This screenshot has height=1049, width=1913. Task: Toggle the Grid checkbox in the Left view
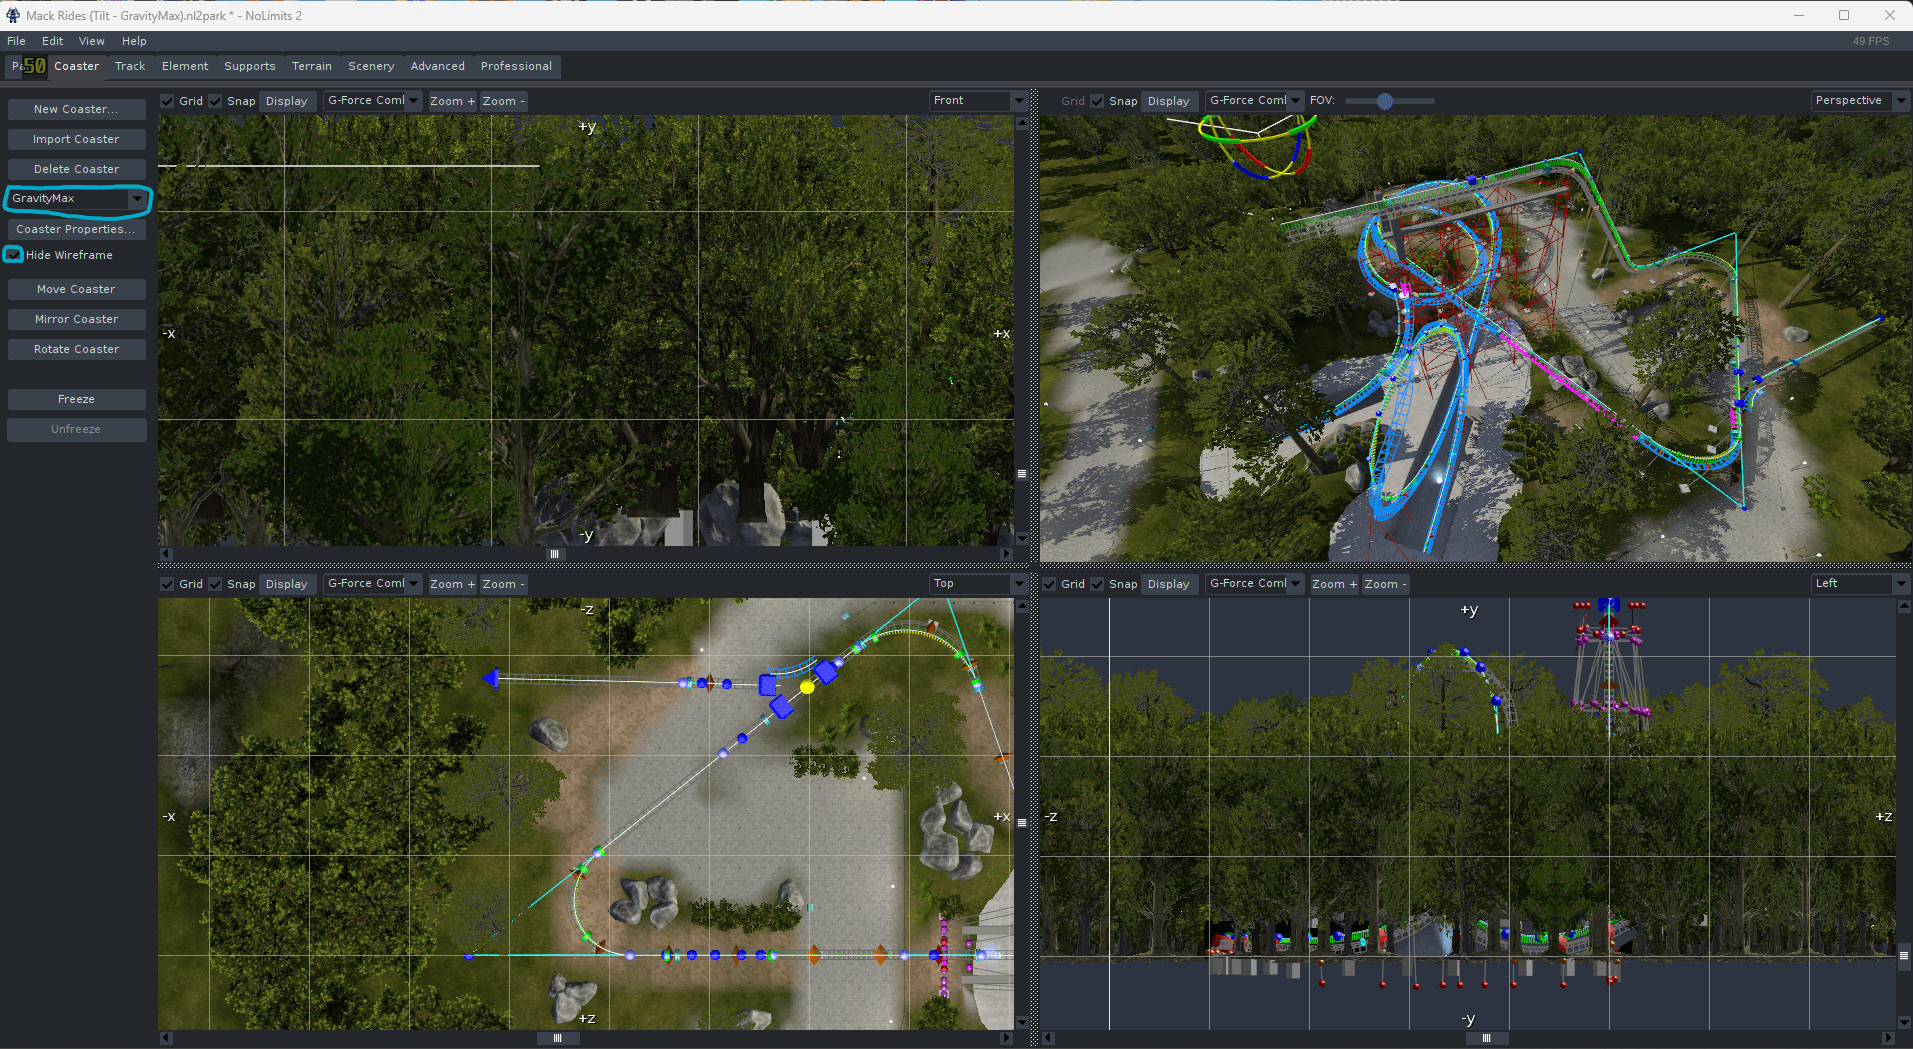point(1050,584)
